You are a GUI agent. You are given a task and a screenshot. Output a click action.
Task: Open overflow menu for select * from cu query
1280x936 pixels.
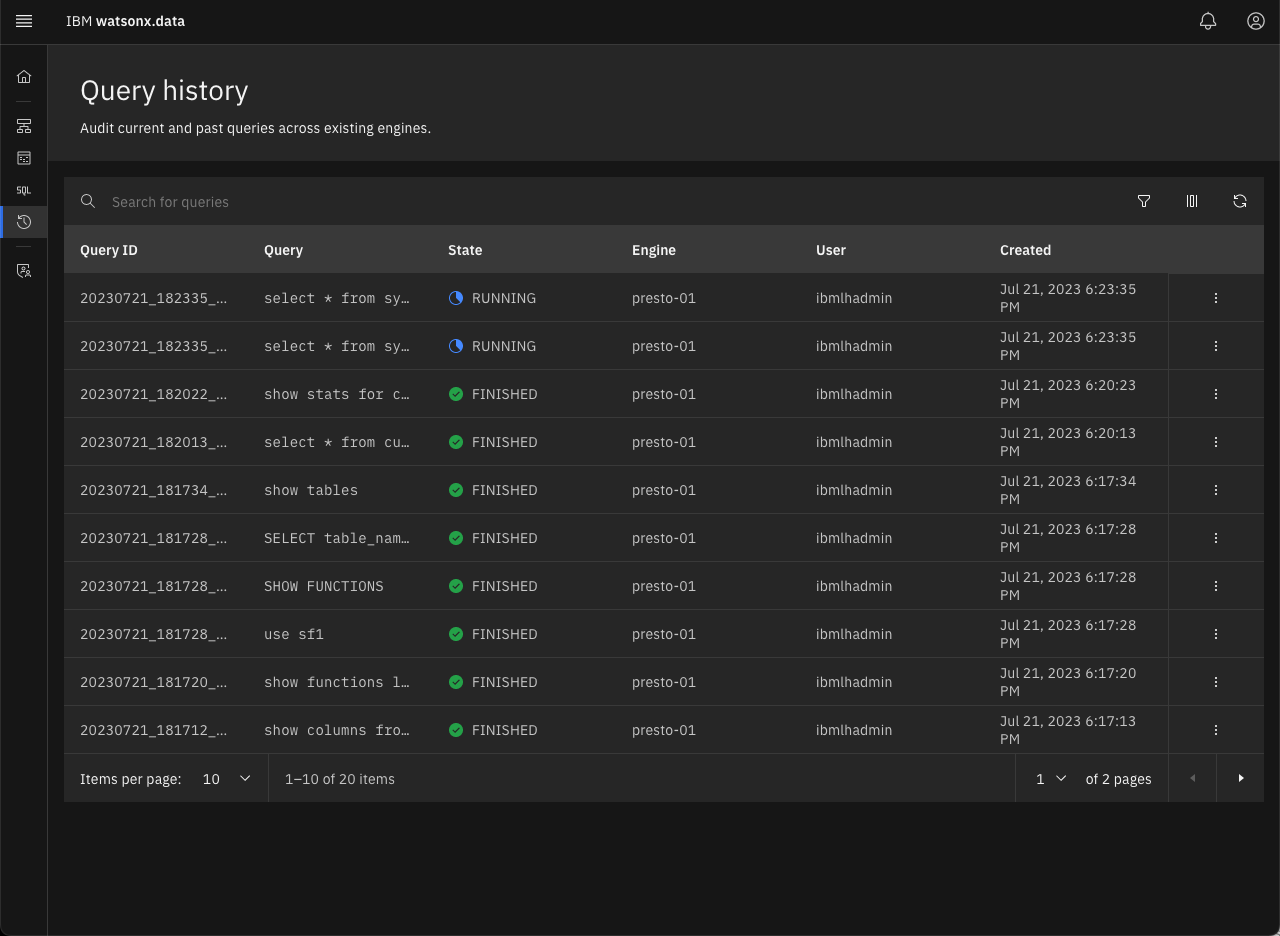coord(1216,442)
